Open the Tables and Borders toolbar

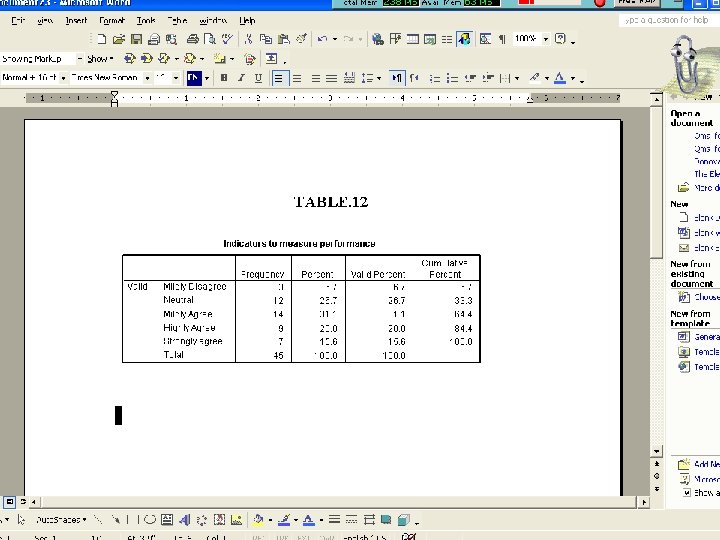pos(395,39)
